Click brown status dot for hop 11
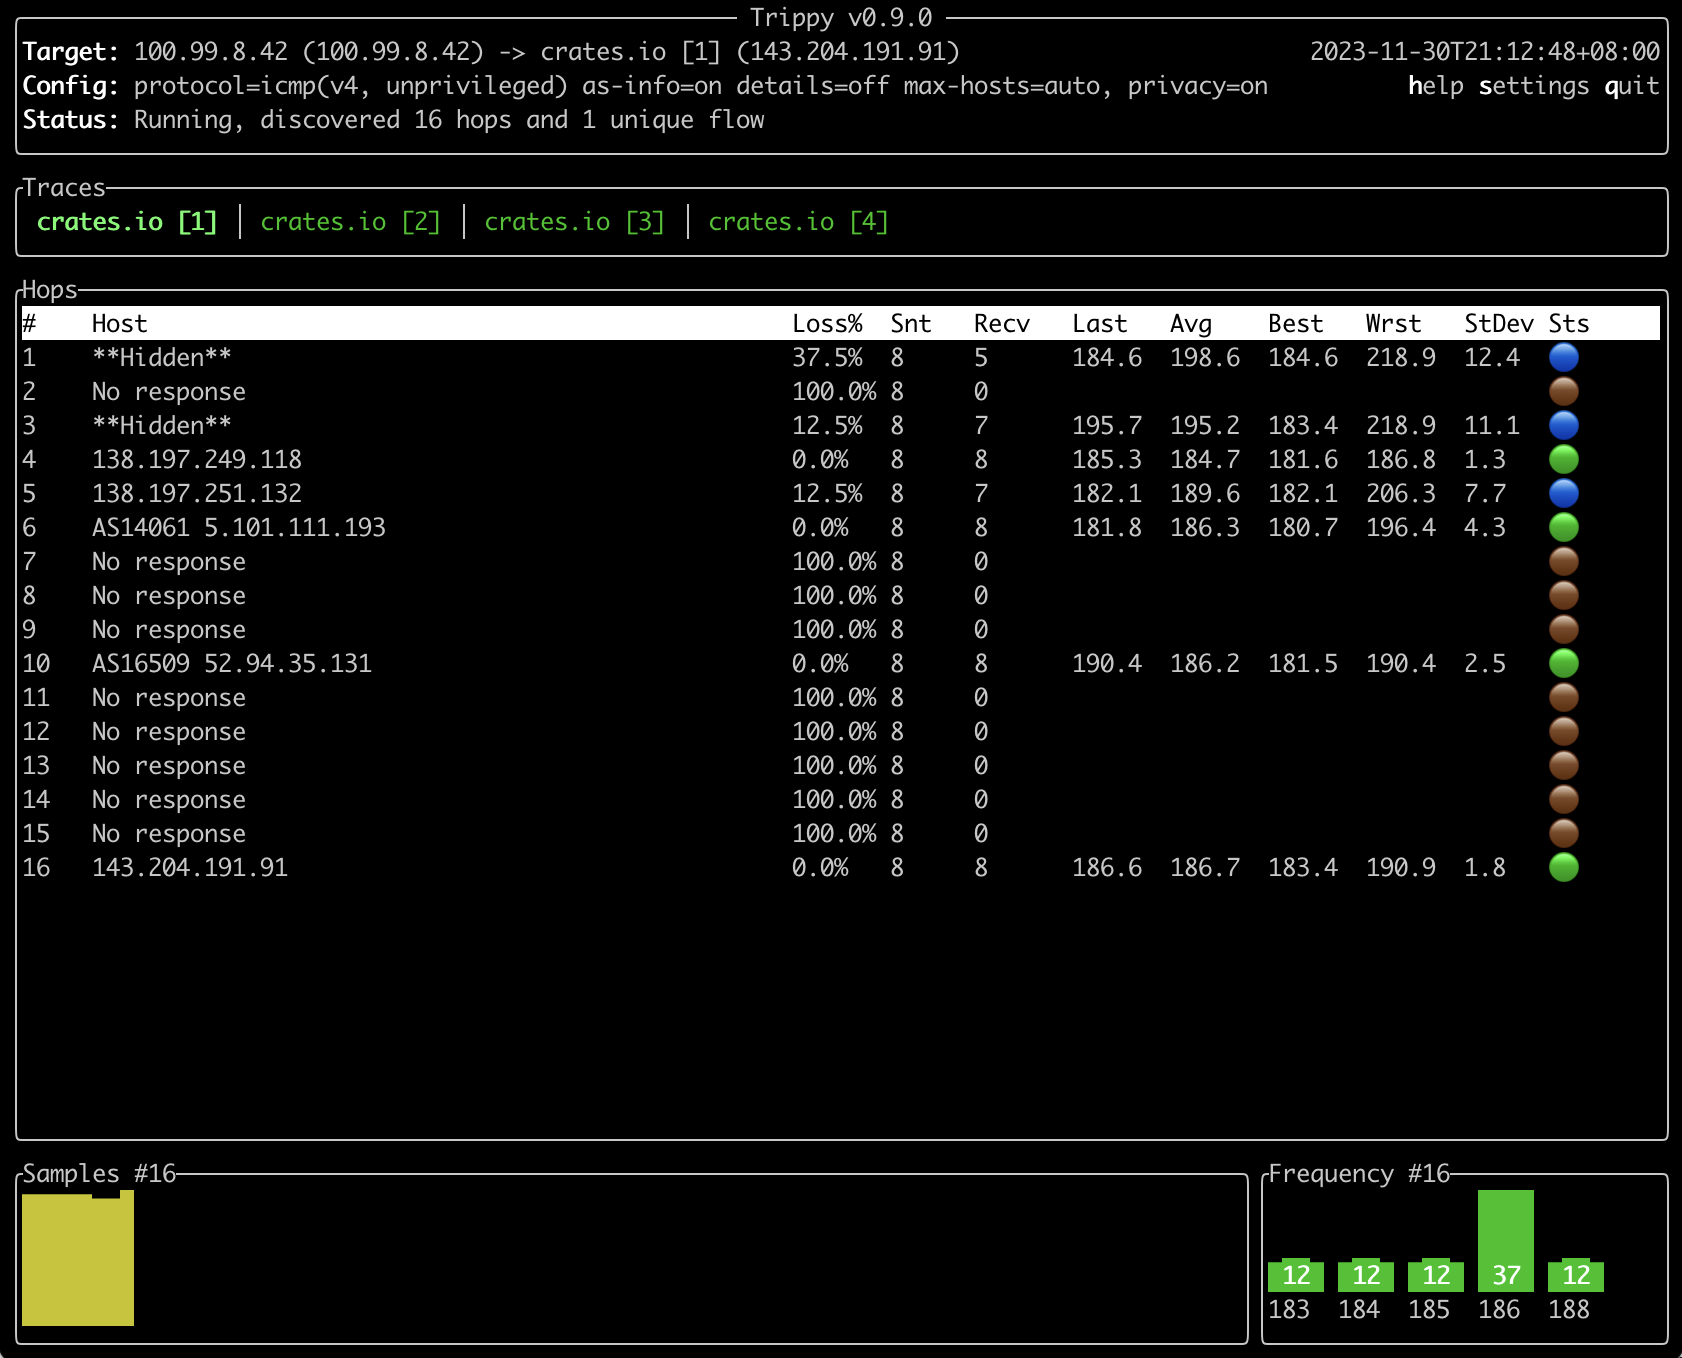This screenshot has width=1682, height=1358. (1564, 697)
